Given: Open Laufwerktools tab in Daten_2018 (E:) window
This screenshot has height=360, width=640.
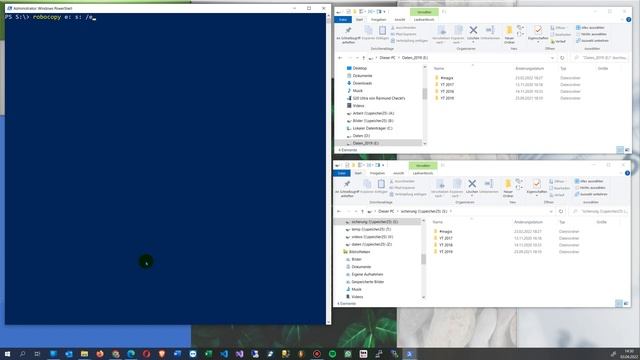Looking at the screenshot, I should (424, 20).
